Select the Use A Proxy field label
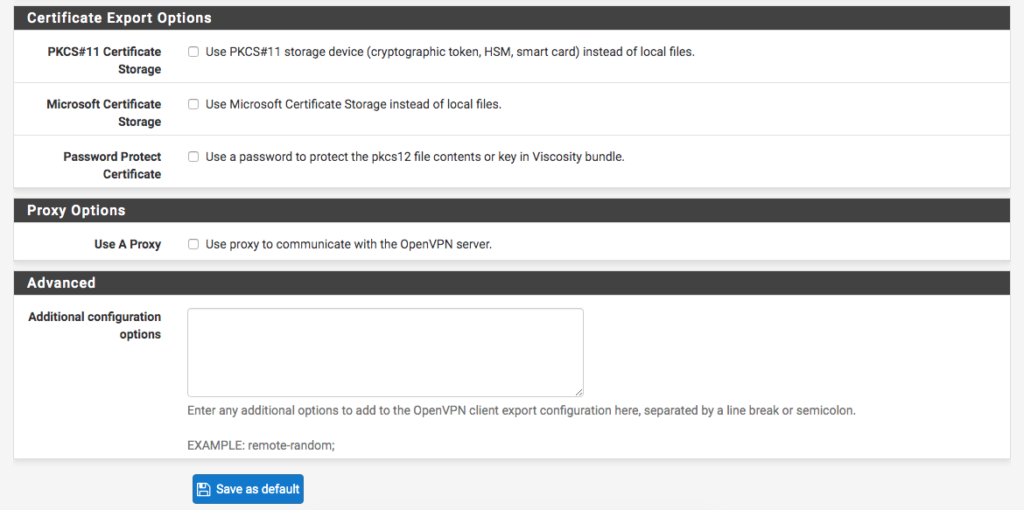 [127, 244]
